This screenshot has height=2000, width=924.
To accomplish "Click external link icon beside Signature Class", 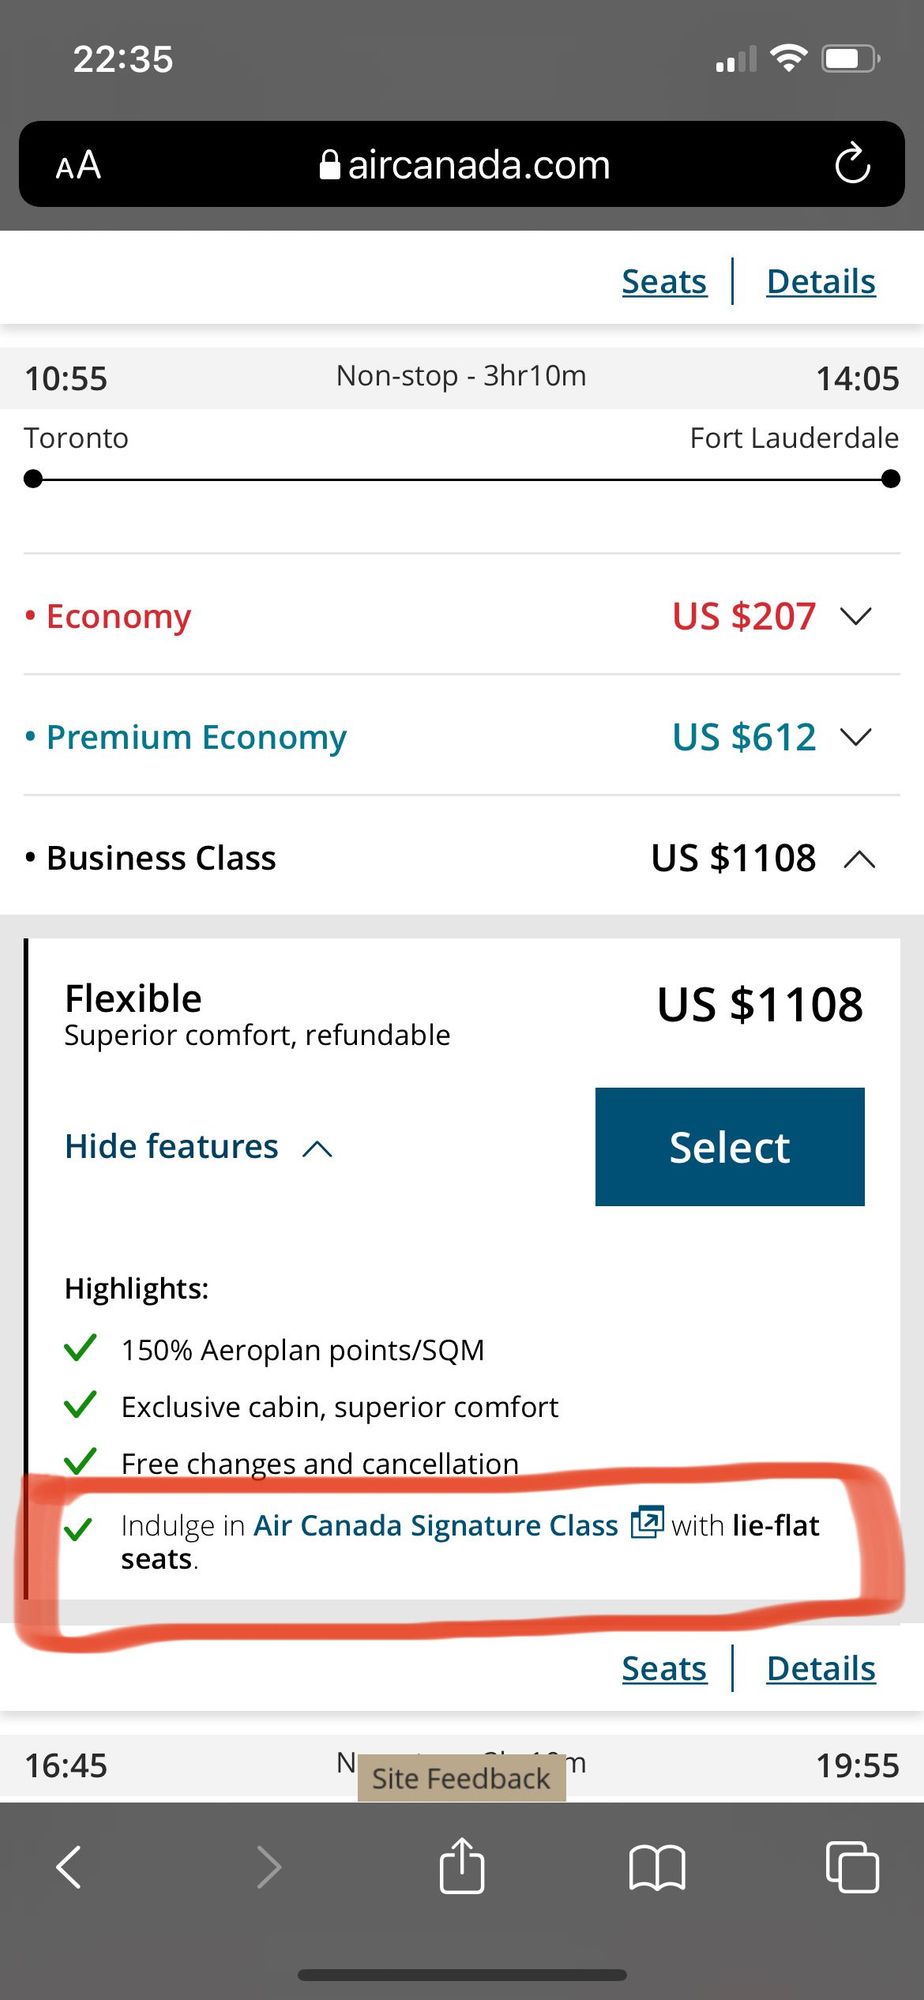I will tap(647, 1523).
